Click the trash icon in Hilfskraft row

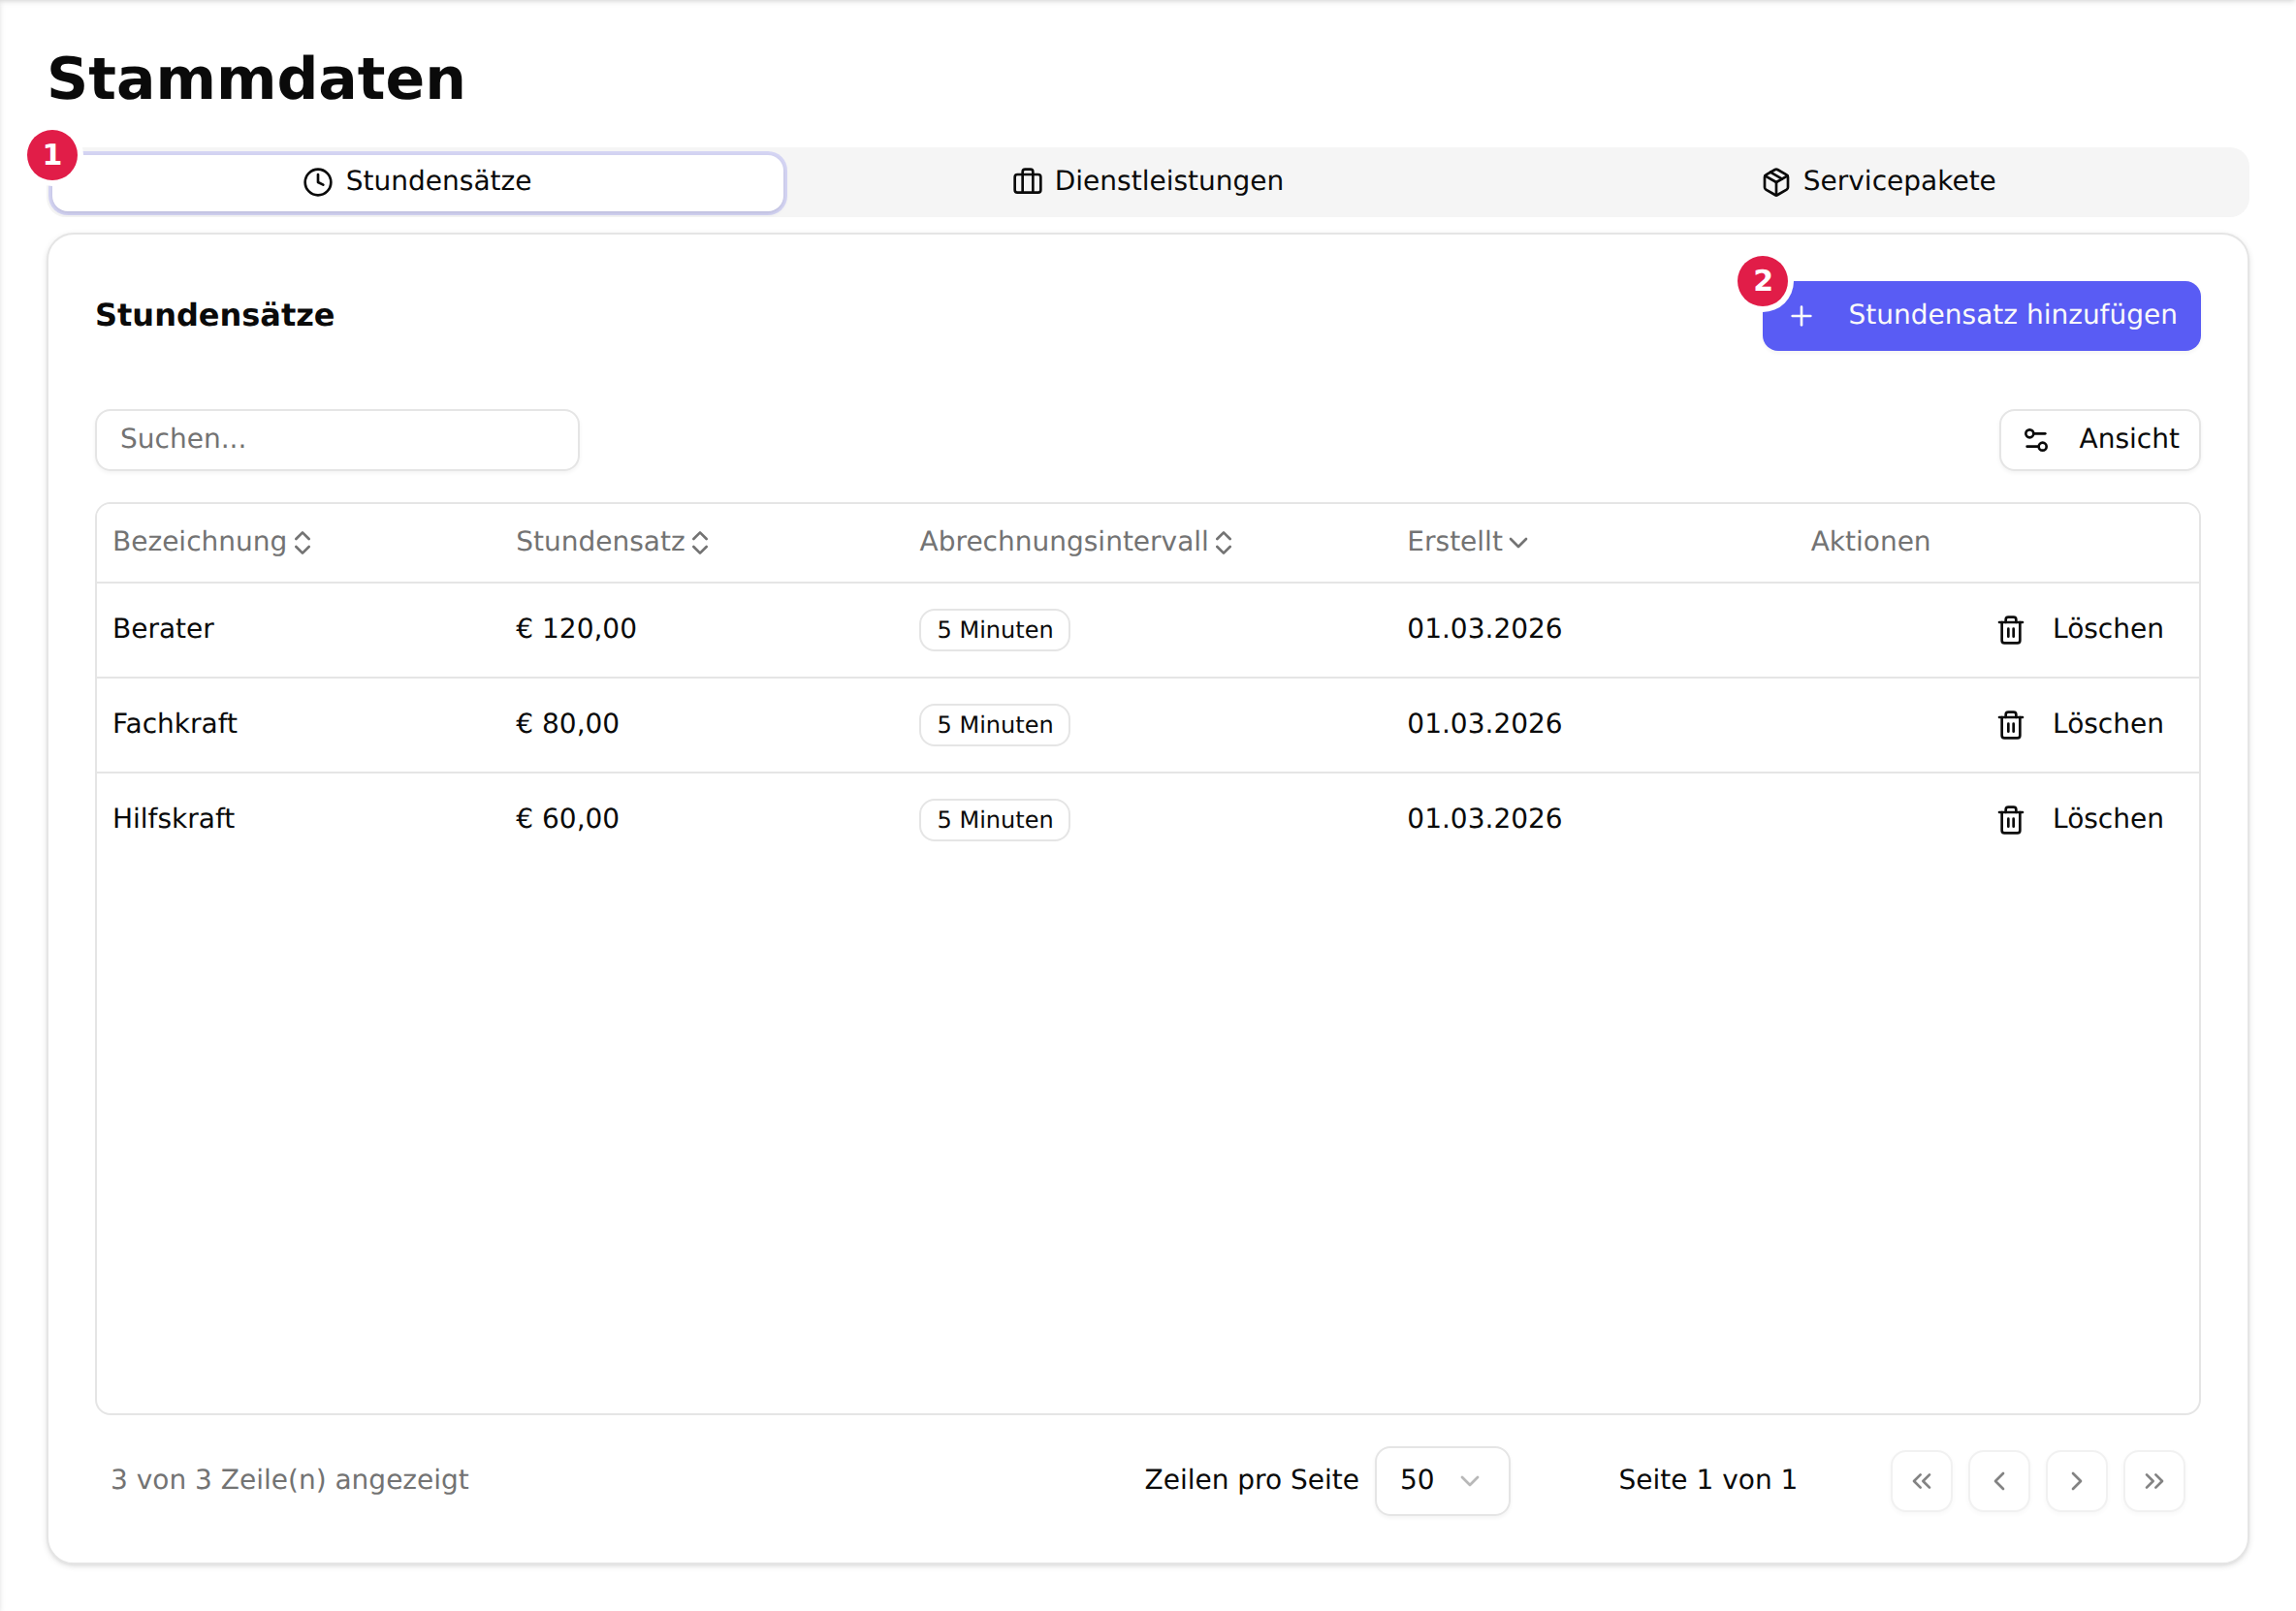[x=2011, y=820]
